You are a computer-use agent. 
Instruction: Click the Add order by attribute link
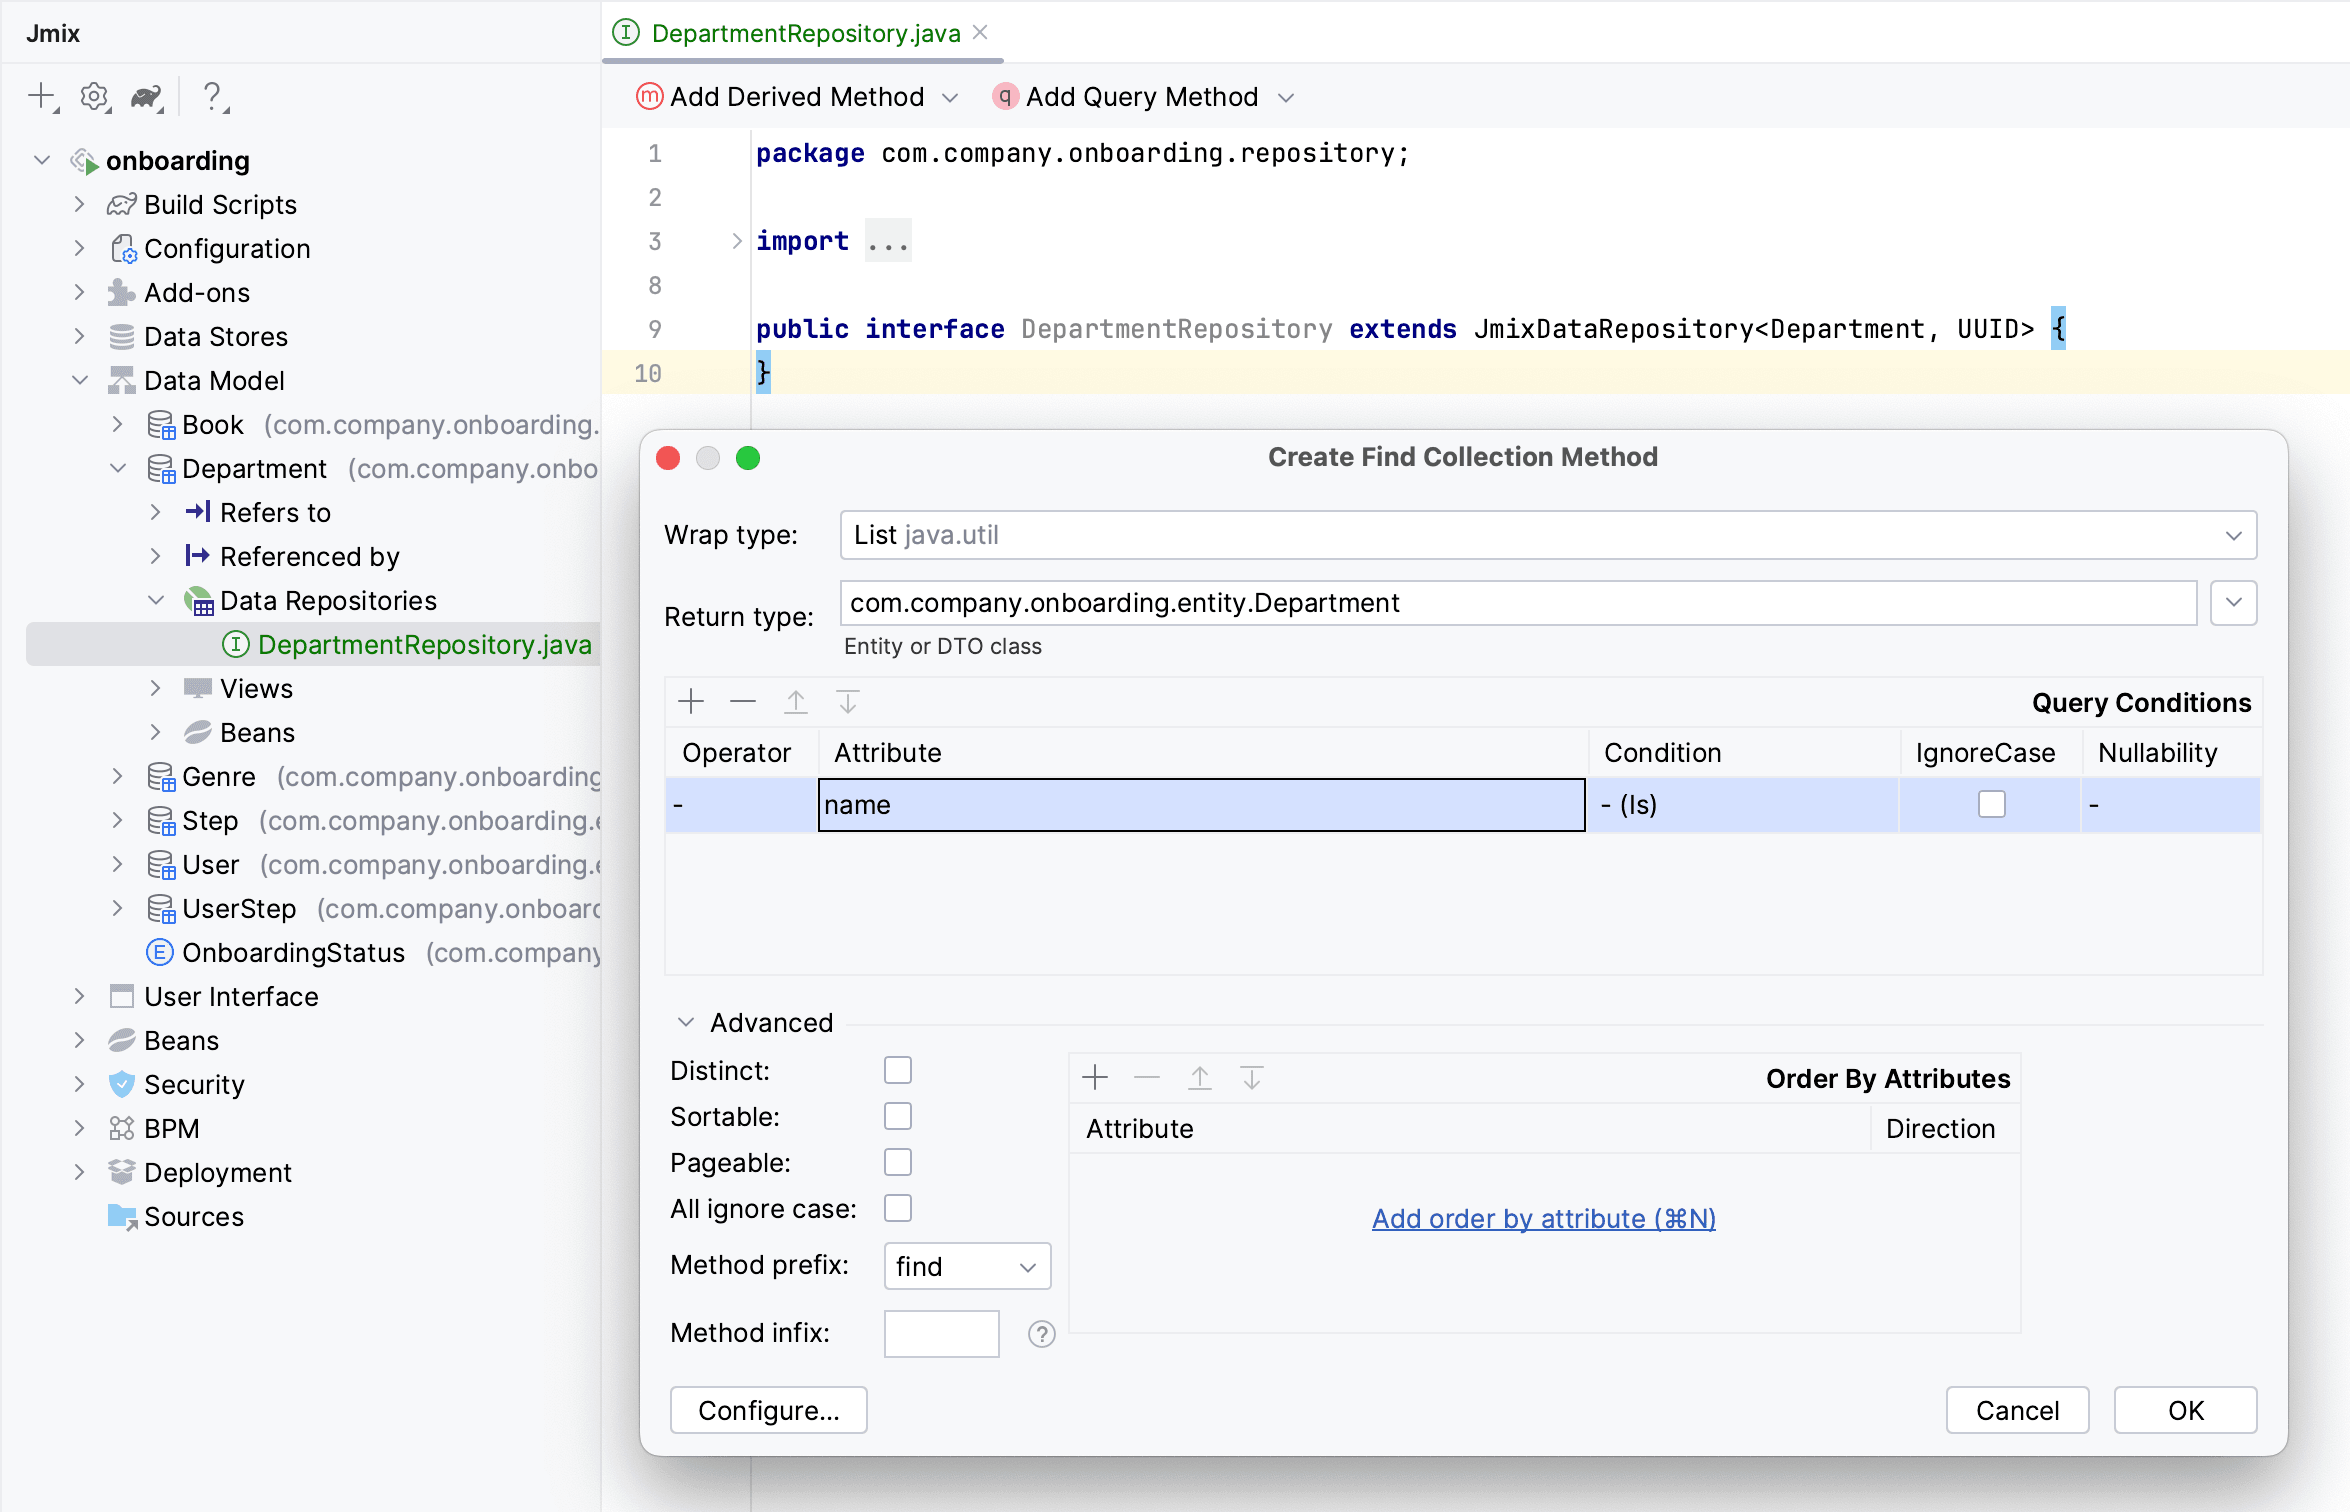tap(1543, 1218)
